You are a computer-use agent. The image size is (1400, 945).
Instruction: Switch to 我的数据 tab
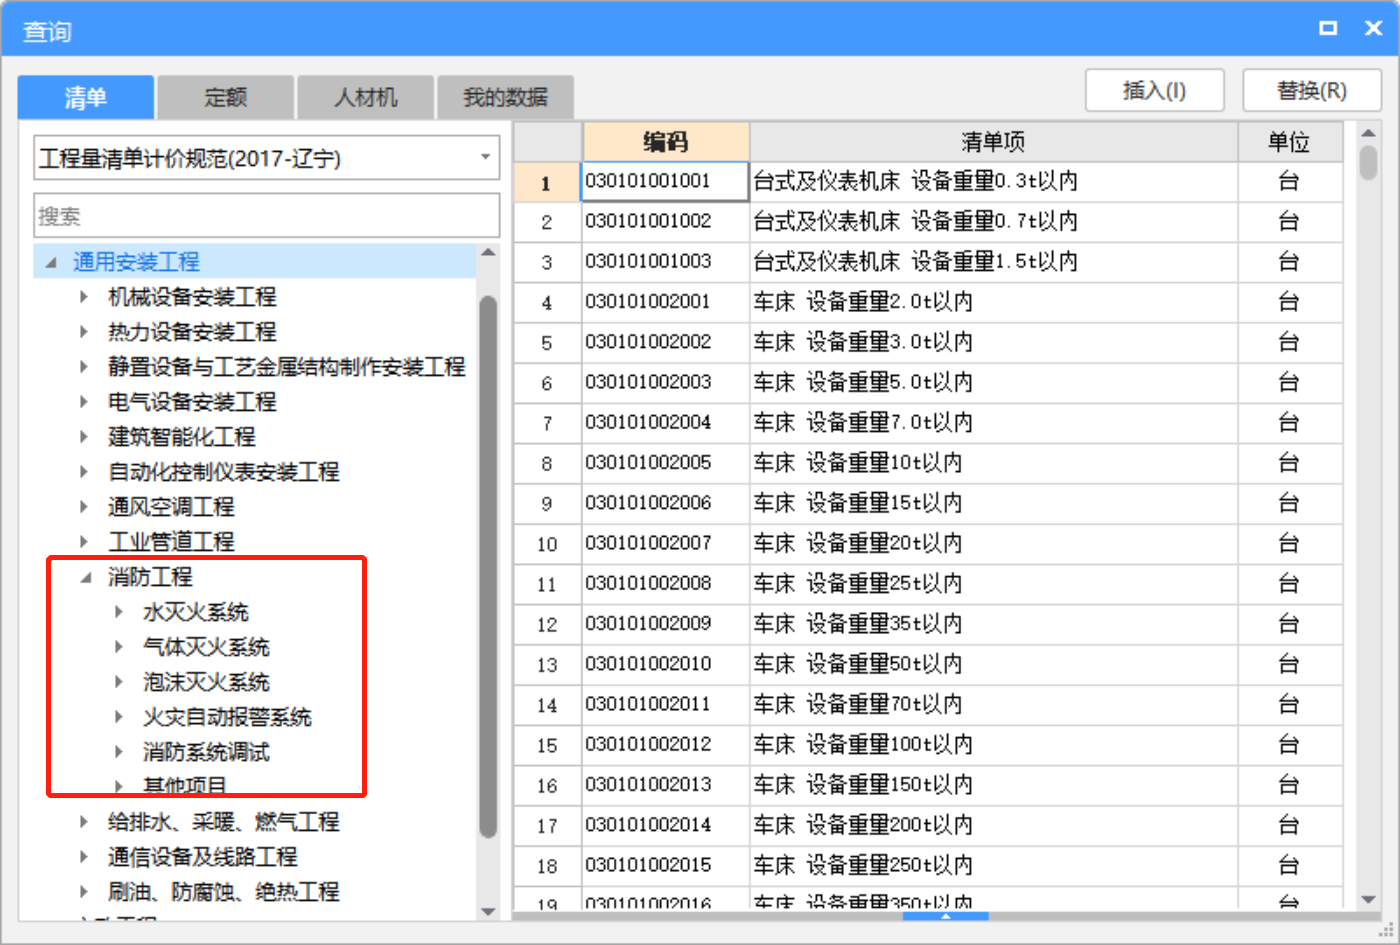coord(506,98)
